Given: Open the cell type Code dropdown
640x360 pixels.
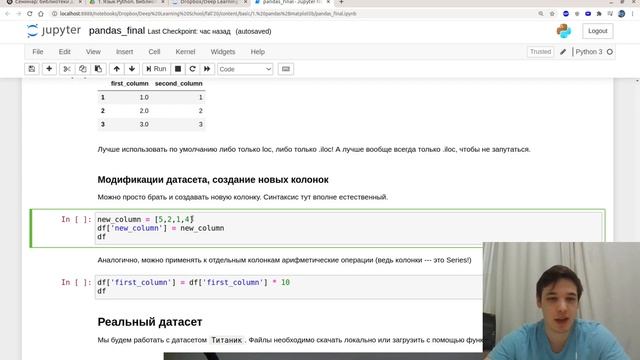Looking at the screenshot, I should 245,69.
